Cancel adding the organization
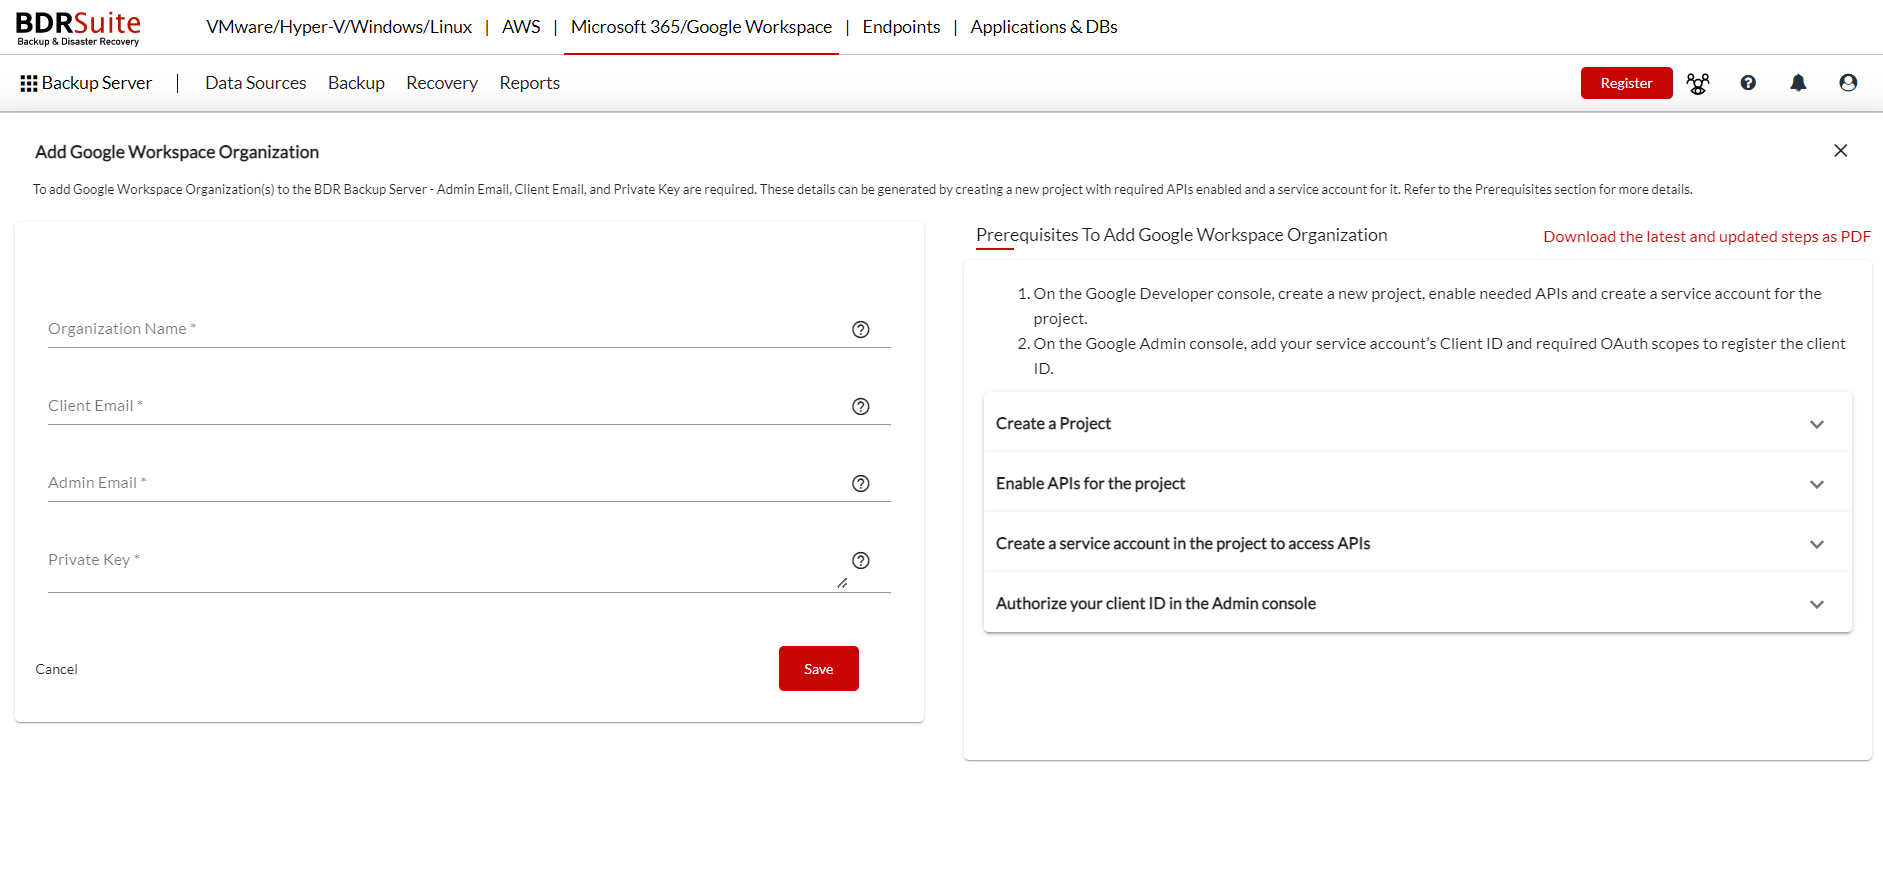Viewport: 1883px width, 893px height. [x=56, y=669]
